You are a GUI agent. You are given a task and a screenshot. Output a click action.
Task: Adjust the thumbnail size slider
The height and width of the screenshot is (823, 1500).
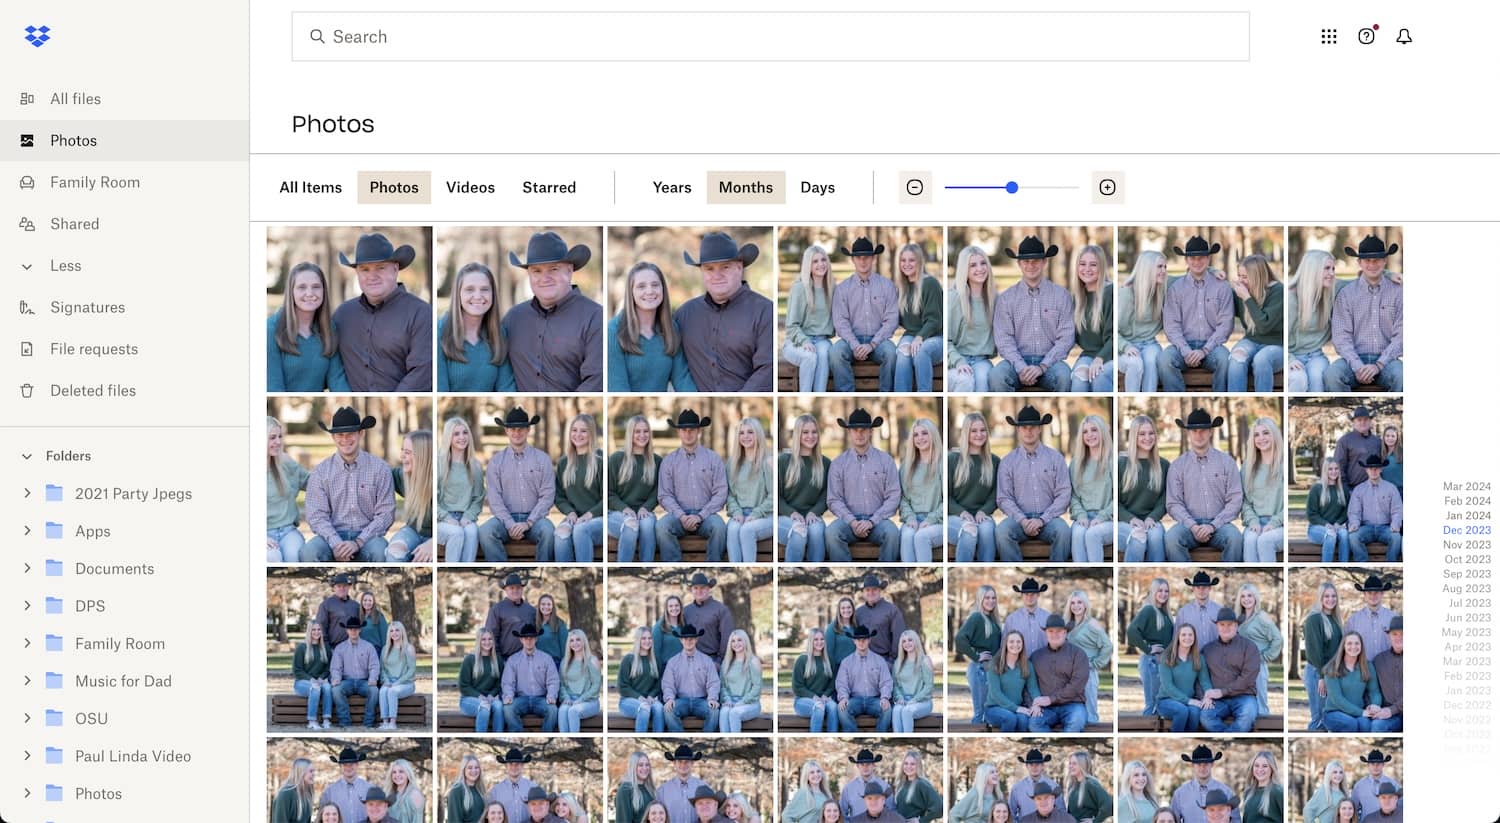point(1011,187)
